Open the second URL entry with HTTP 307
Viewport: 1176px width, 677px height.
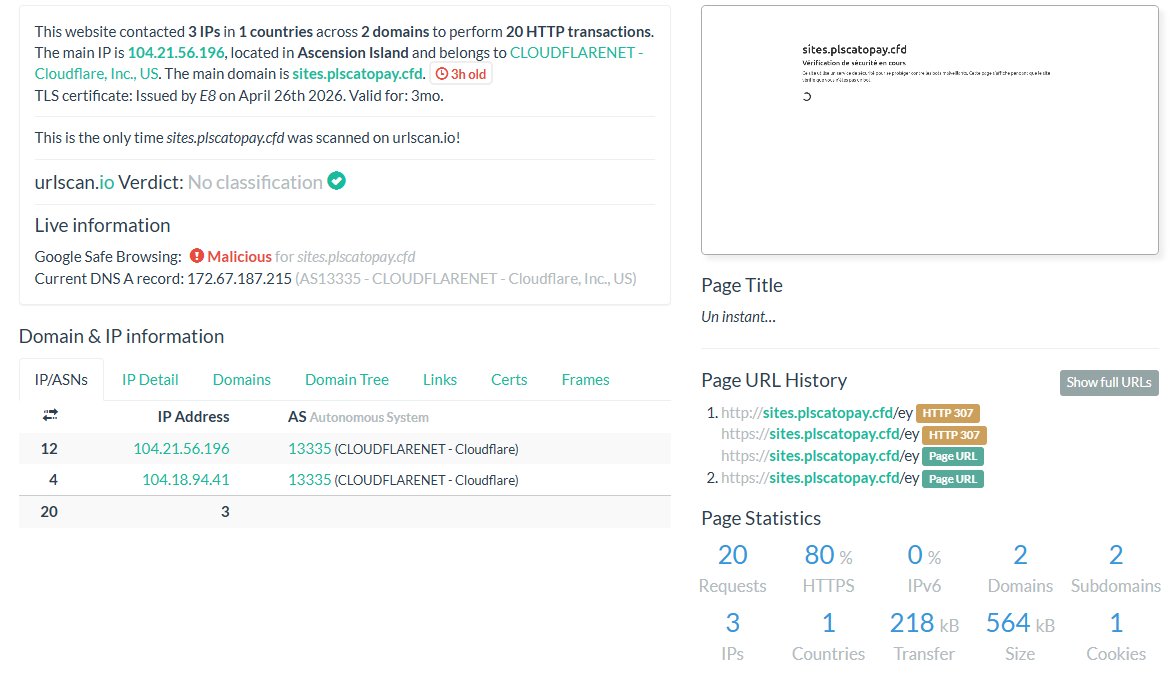click(x=820, y=433)
